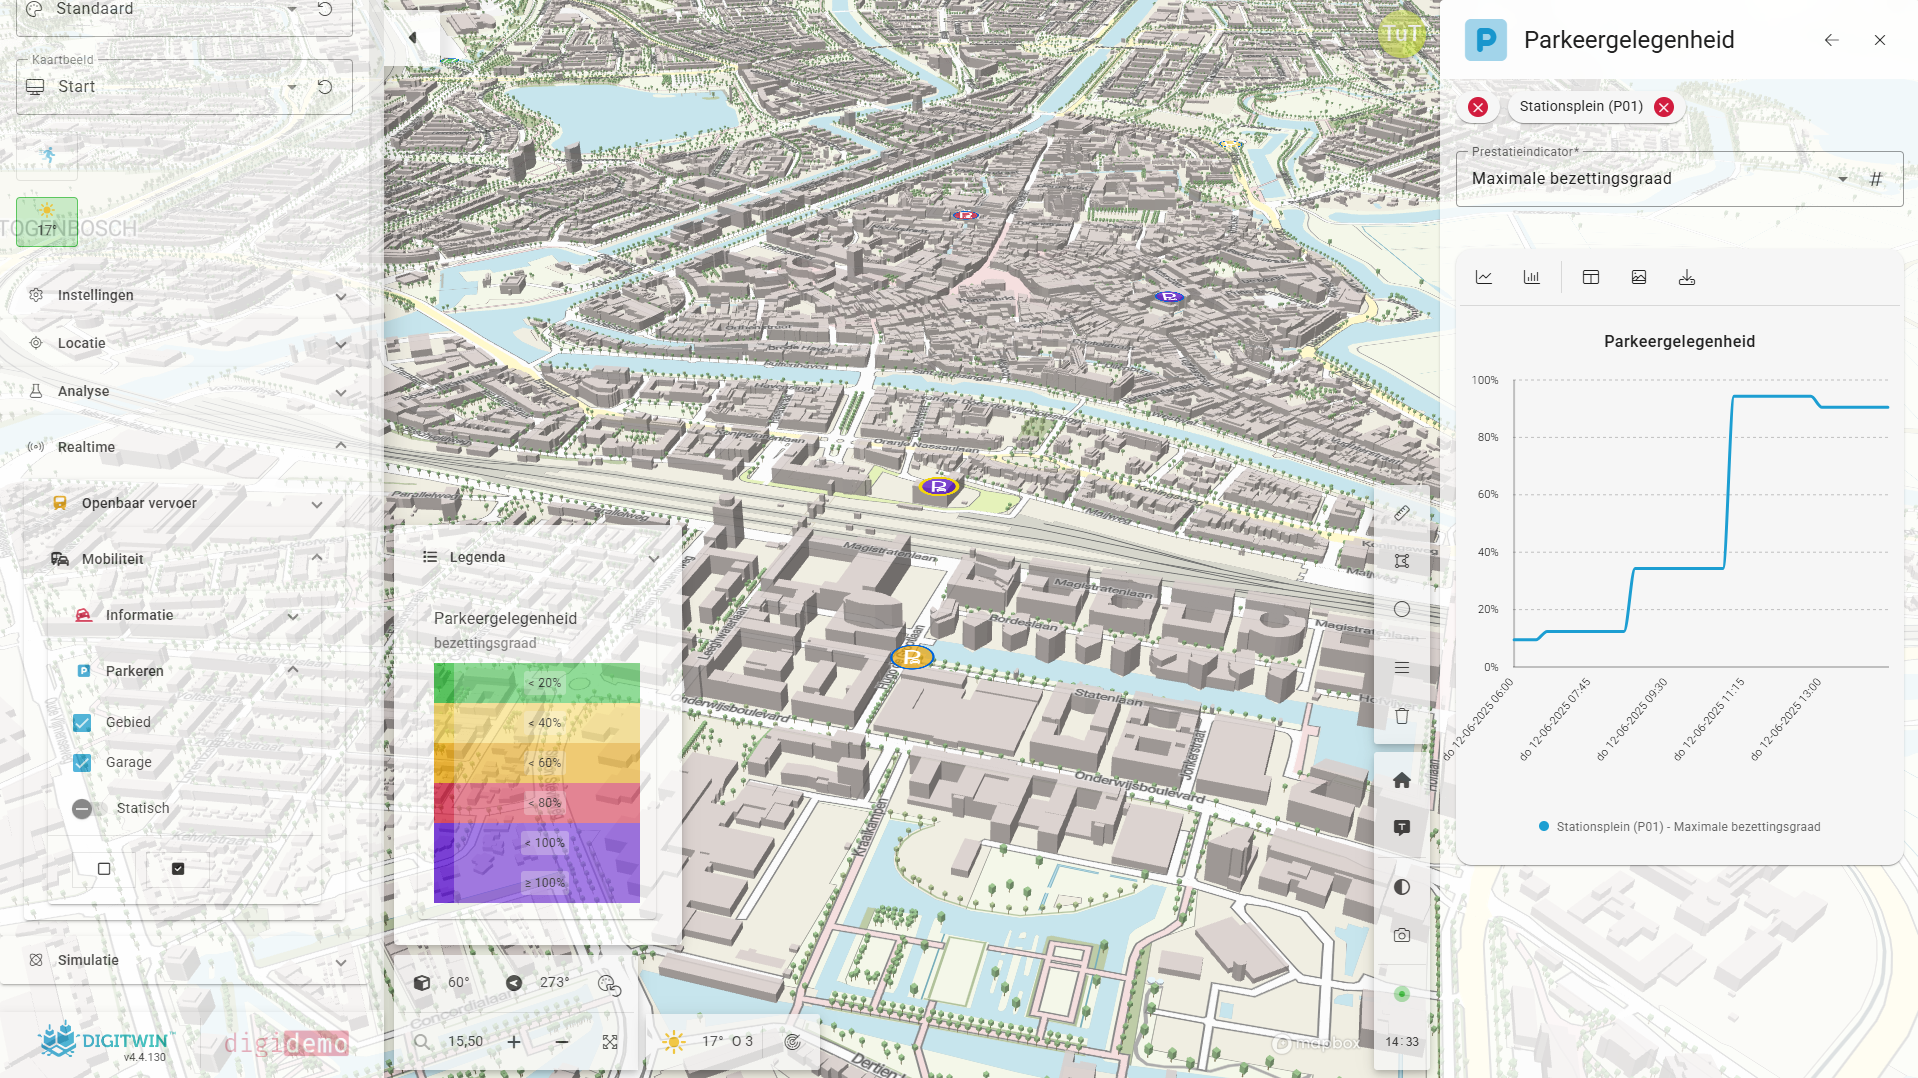Click the trash icon to clear map selections
Image resolution: width=1918 pixels, height=1078 pixels.
[1402, 716]
